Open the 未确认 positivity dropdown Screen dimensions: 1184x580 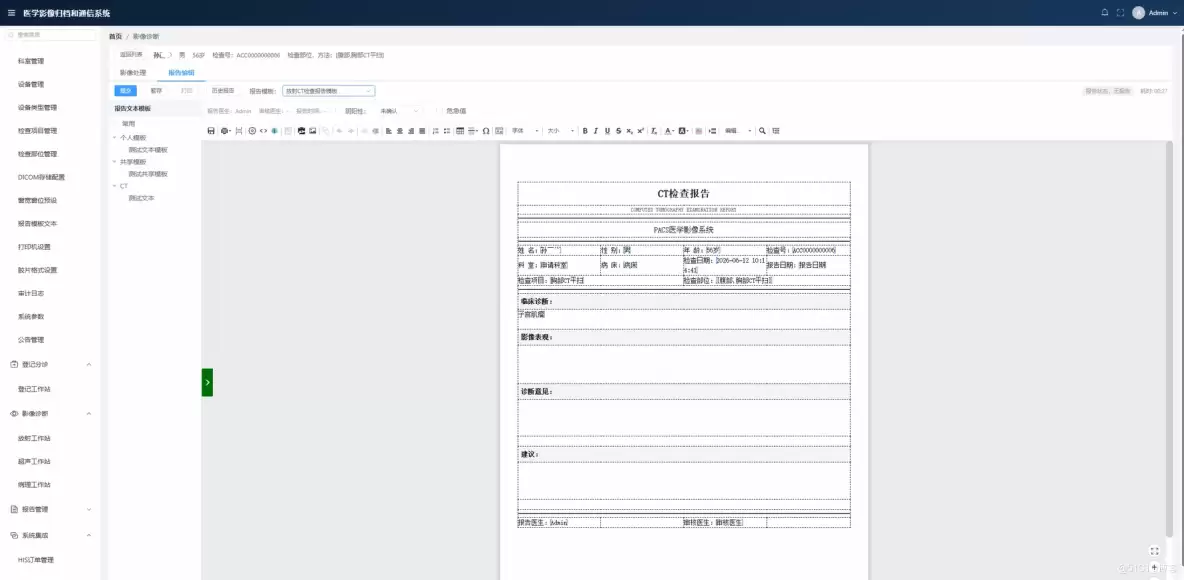[x=399, y=110]
